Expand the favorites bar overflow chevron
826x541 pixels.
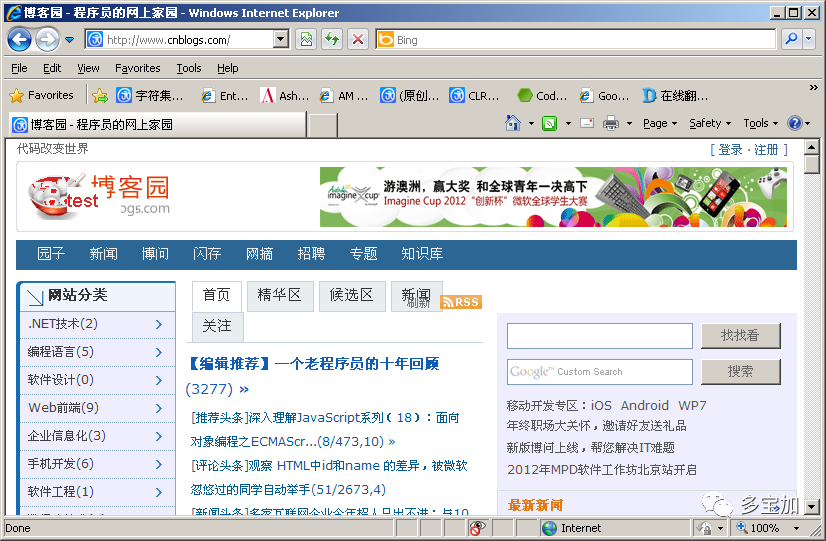click(x=813, y=87)
